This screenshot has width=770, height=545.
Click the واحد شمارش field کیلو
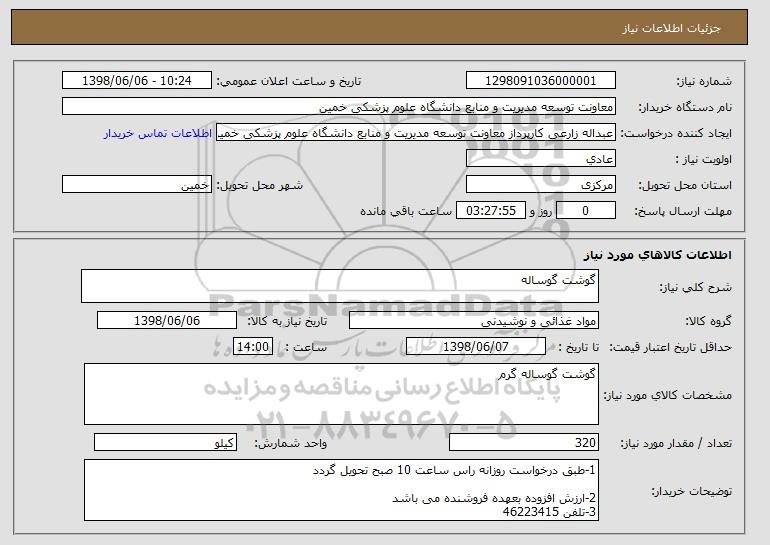pyautogui.click(x=165, y=442)
